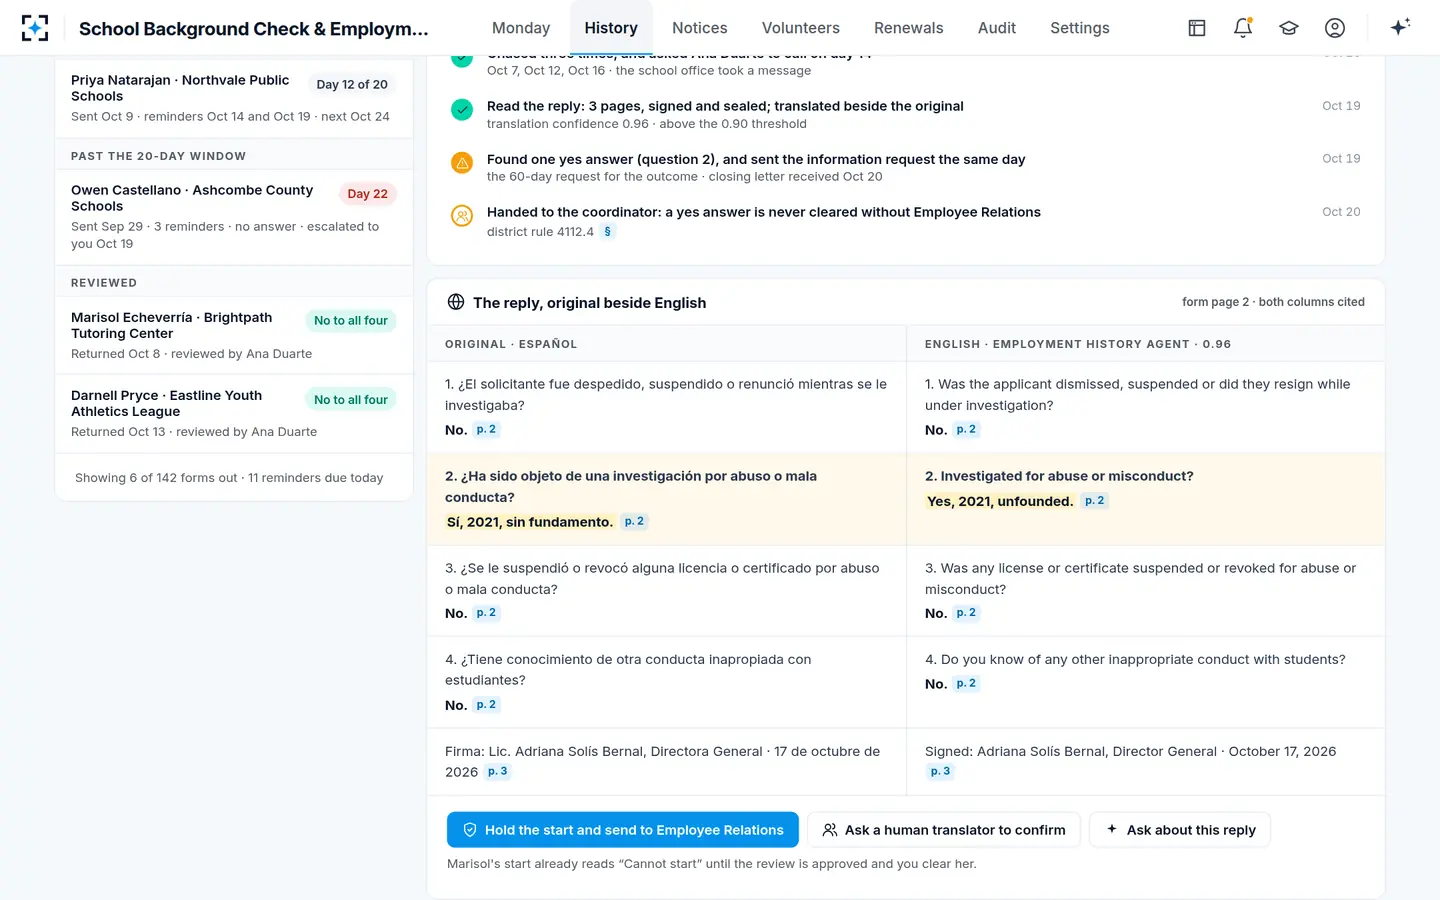Open the Audit tab

tap(997, 28)
